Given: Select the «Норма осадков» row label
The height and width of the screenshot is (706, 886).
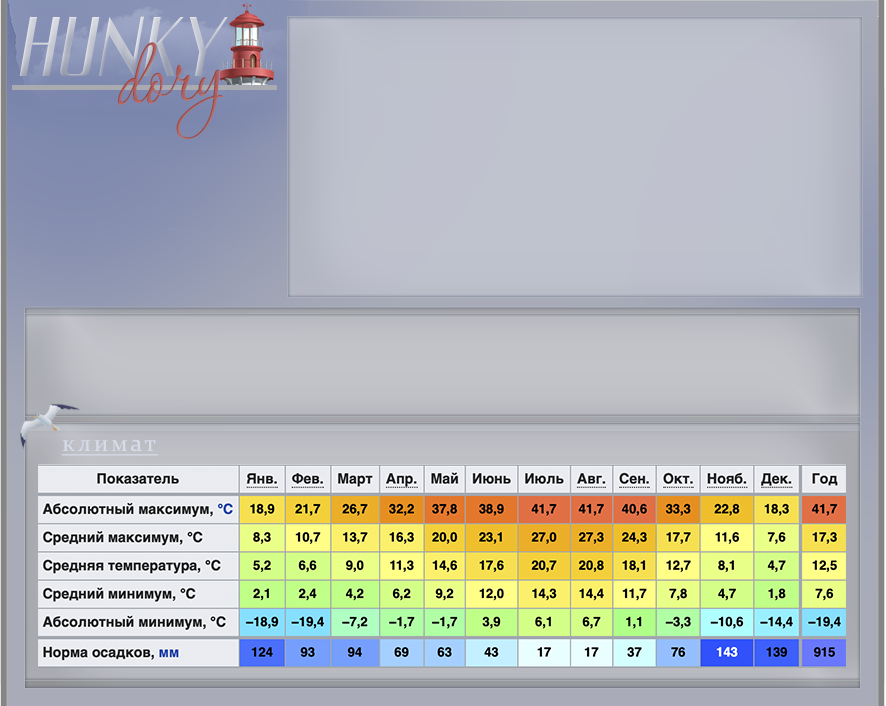Looking at the screenshot, I should click(98, 653).
